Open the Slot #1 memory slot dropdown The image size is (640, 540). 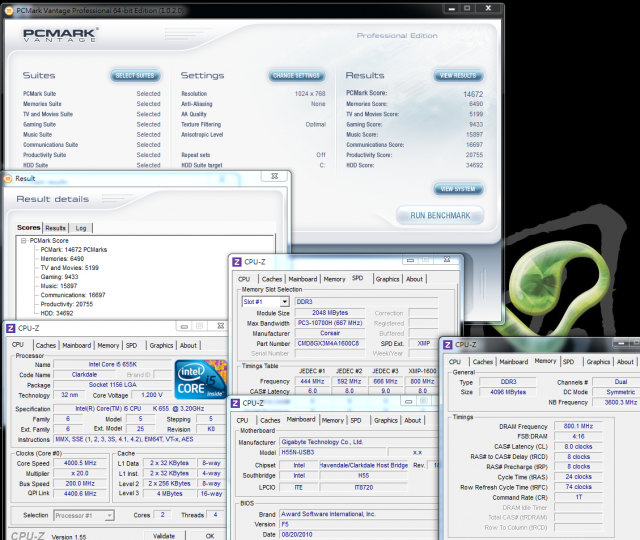[x=284, y=302]
